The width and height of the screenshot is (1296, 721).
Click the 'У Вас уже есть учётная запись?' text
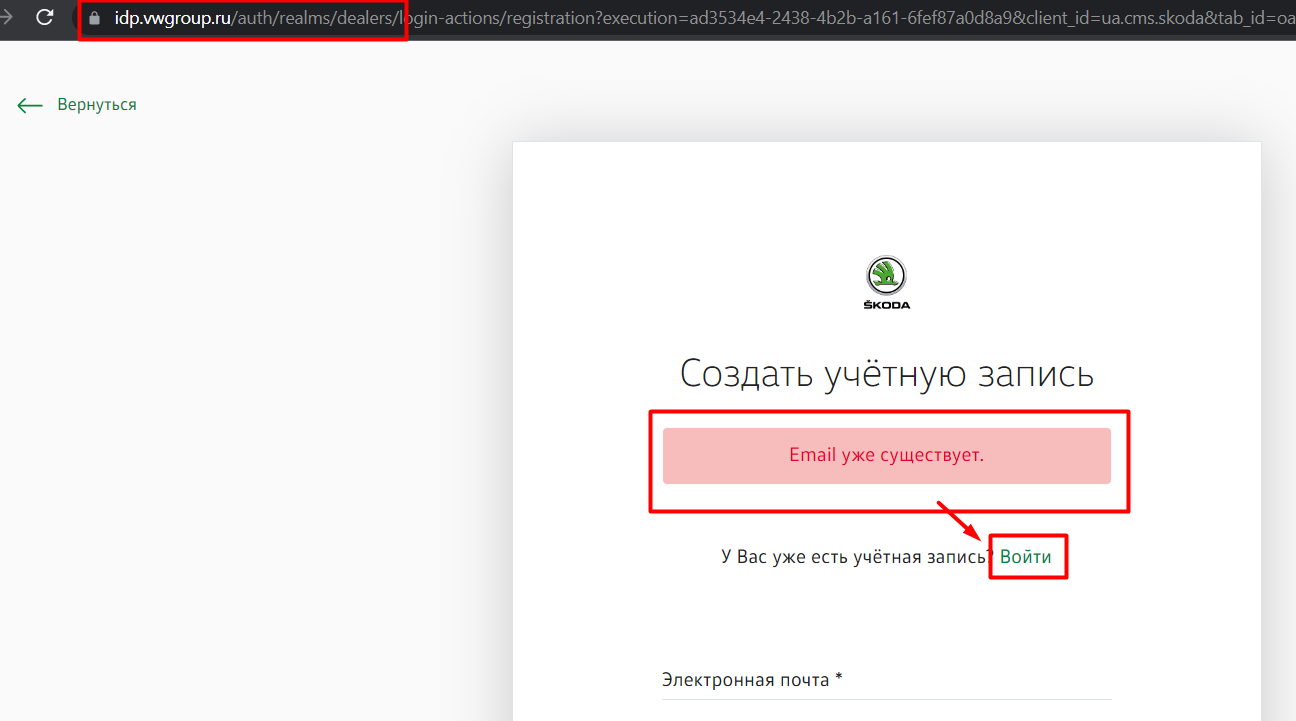[x=858, y=557]
